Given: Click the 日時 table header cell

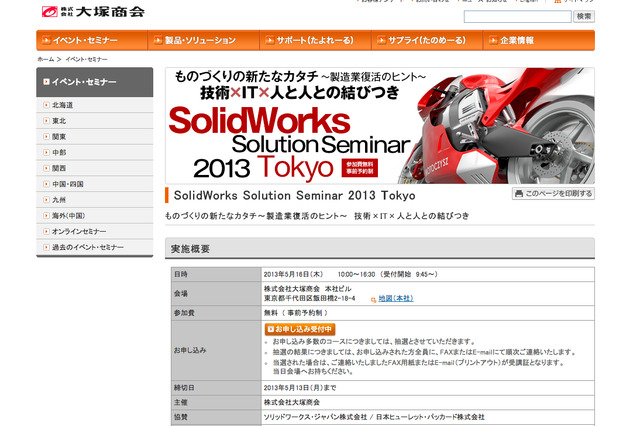Looking at the screenshot, I should point(216,274).
